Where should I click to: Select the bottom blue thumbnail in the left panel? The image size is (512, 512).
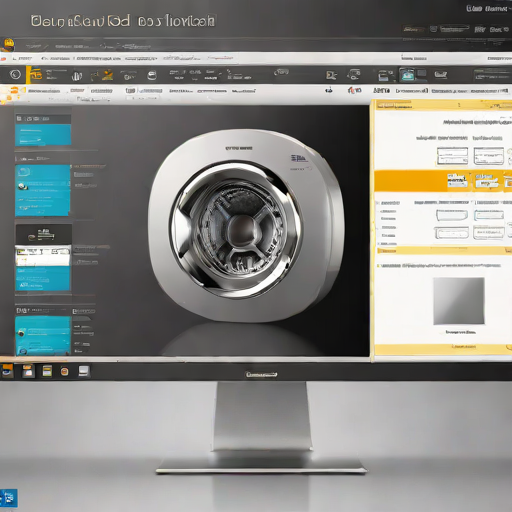click(43, 335)
